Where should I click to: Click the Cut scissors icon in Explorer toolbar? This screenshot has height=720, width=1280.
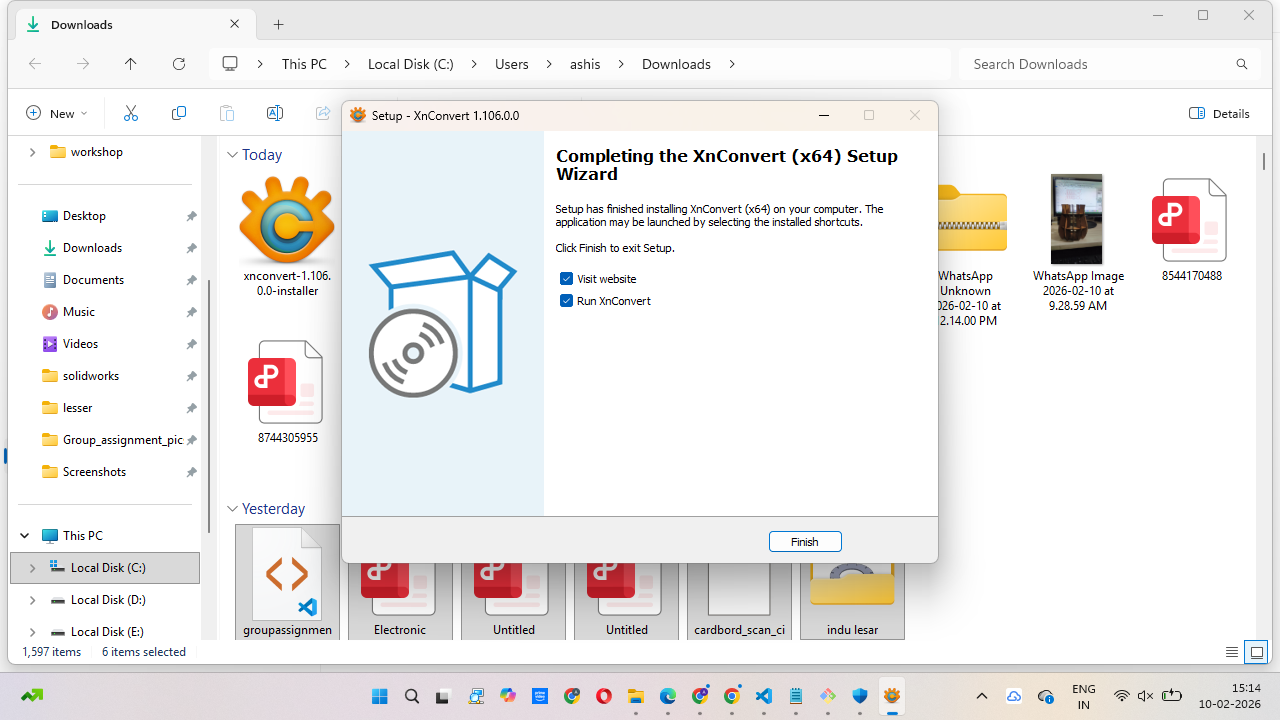click(131, 113)
